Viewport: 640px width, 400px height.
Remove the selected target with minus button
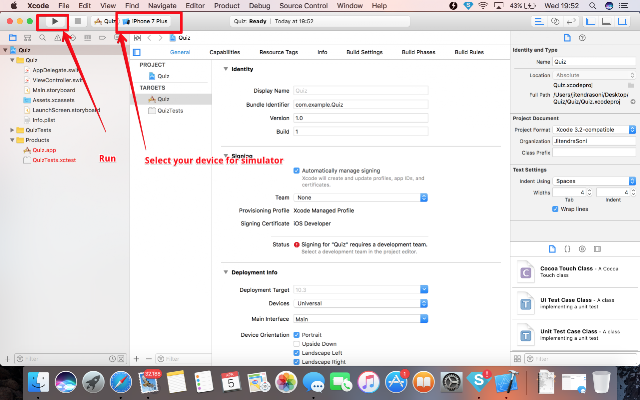pyautogui.click(x=149, y=359)
